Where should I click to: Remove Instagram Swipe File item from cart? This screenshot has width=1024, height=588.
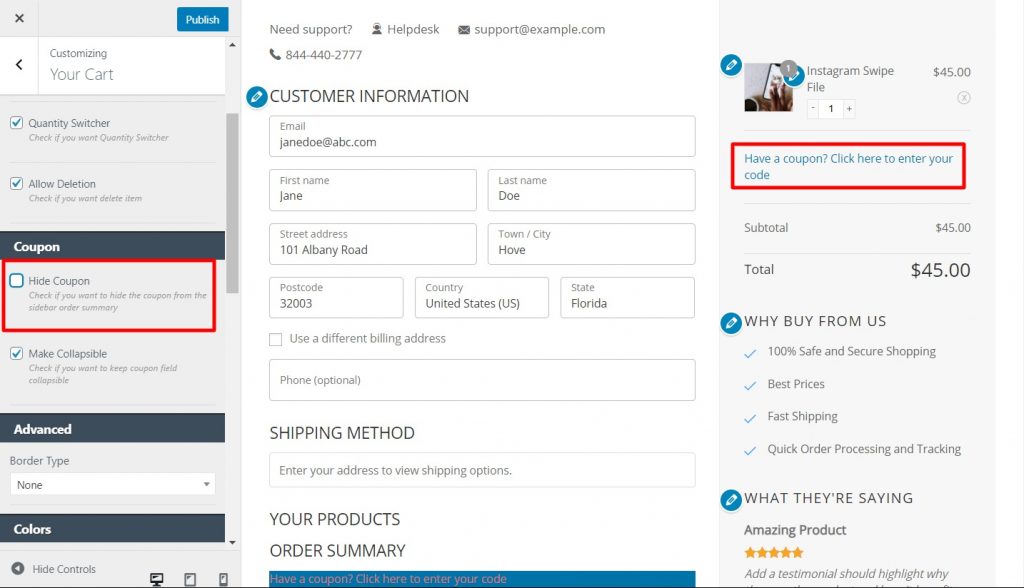pos(963,98)
